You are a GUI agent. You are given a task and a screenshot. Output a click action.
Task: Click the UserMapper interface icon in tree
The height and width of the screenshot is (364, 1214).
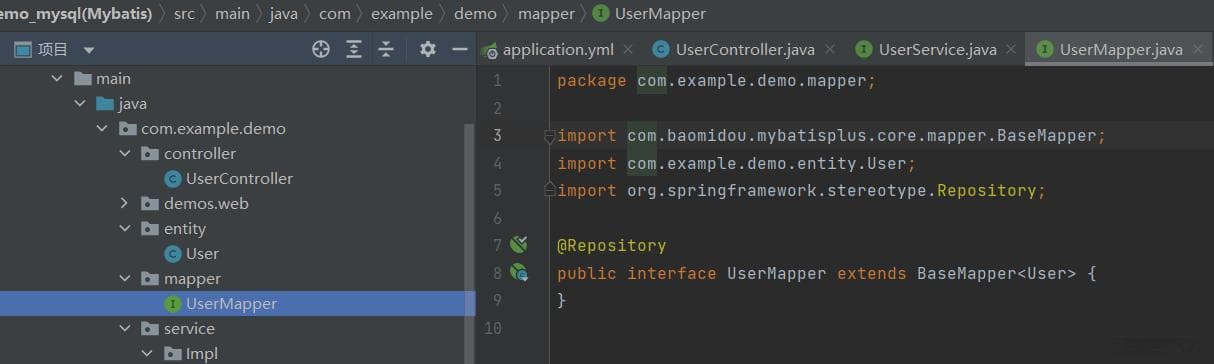pos(173,304)
